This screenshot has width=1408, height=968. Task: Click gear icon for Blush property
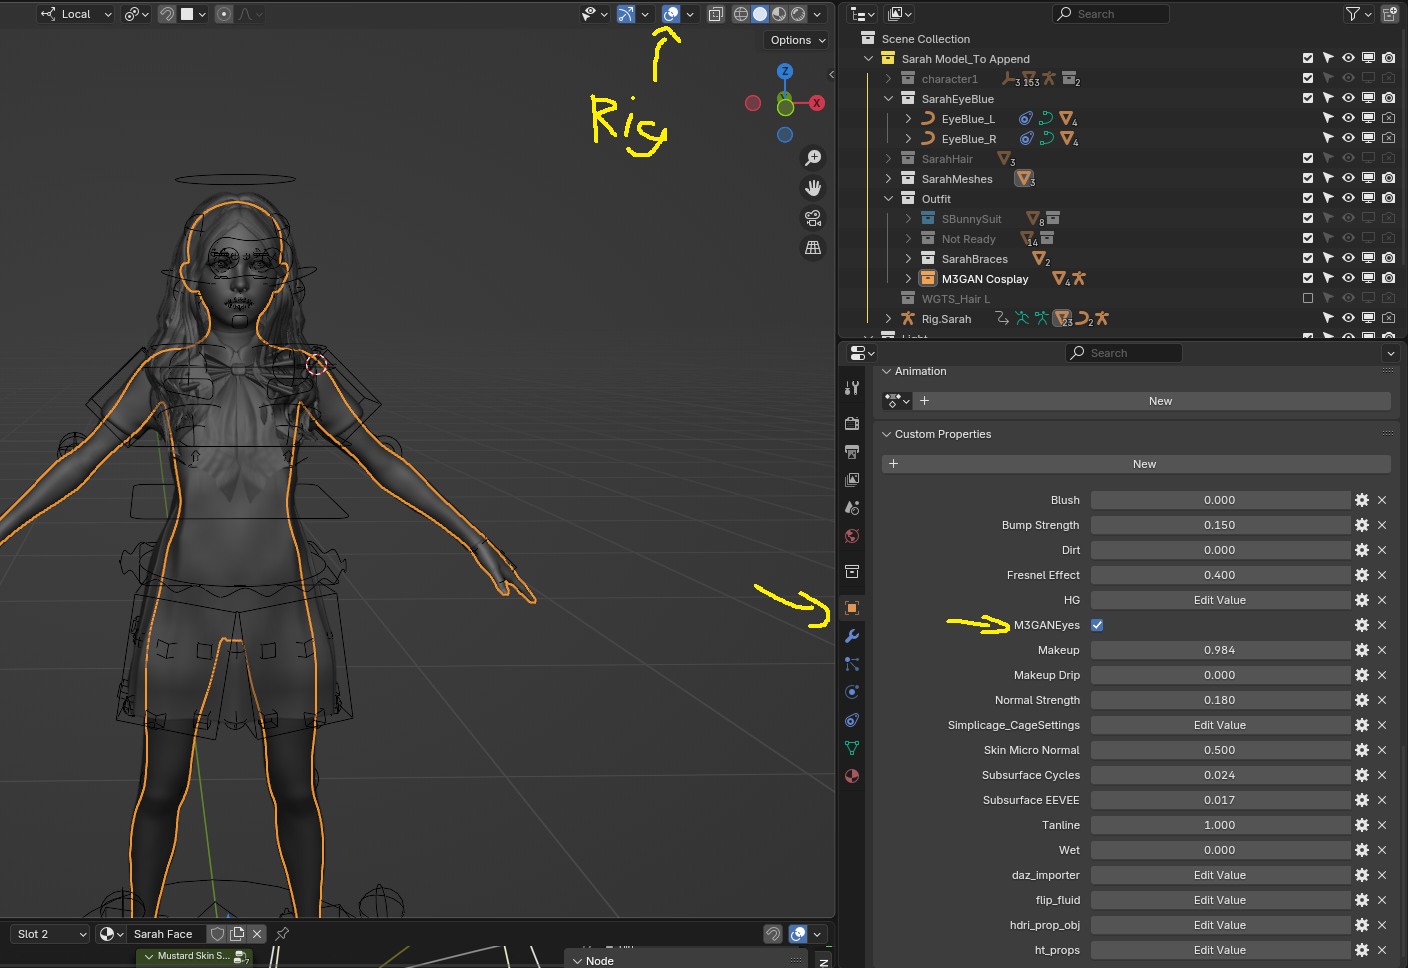tap(1362, 500)
